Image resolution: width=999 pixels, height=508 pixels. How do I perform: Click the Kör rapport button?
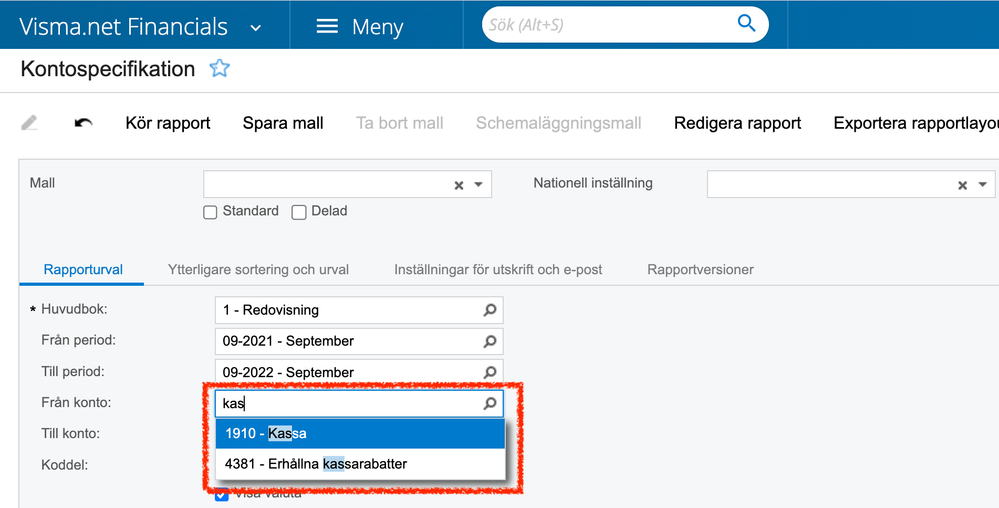tap(168, 123)
